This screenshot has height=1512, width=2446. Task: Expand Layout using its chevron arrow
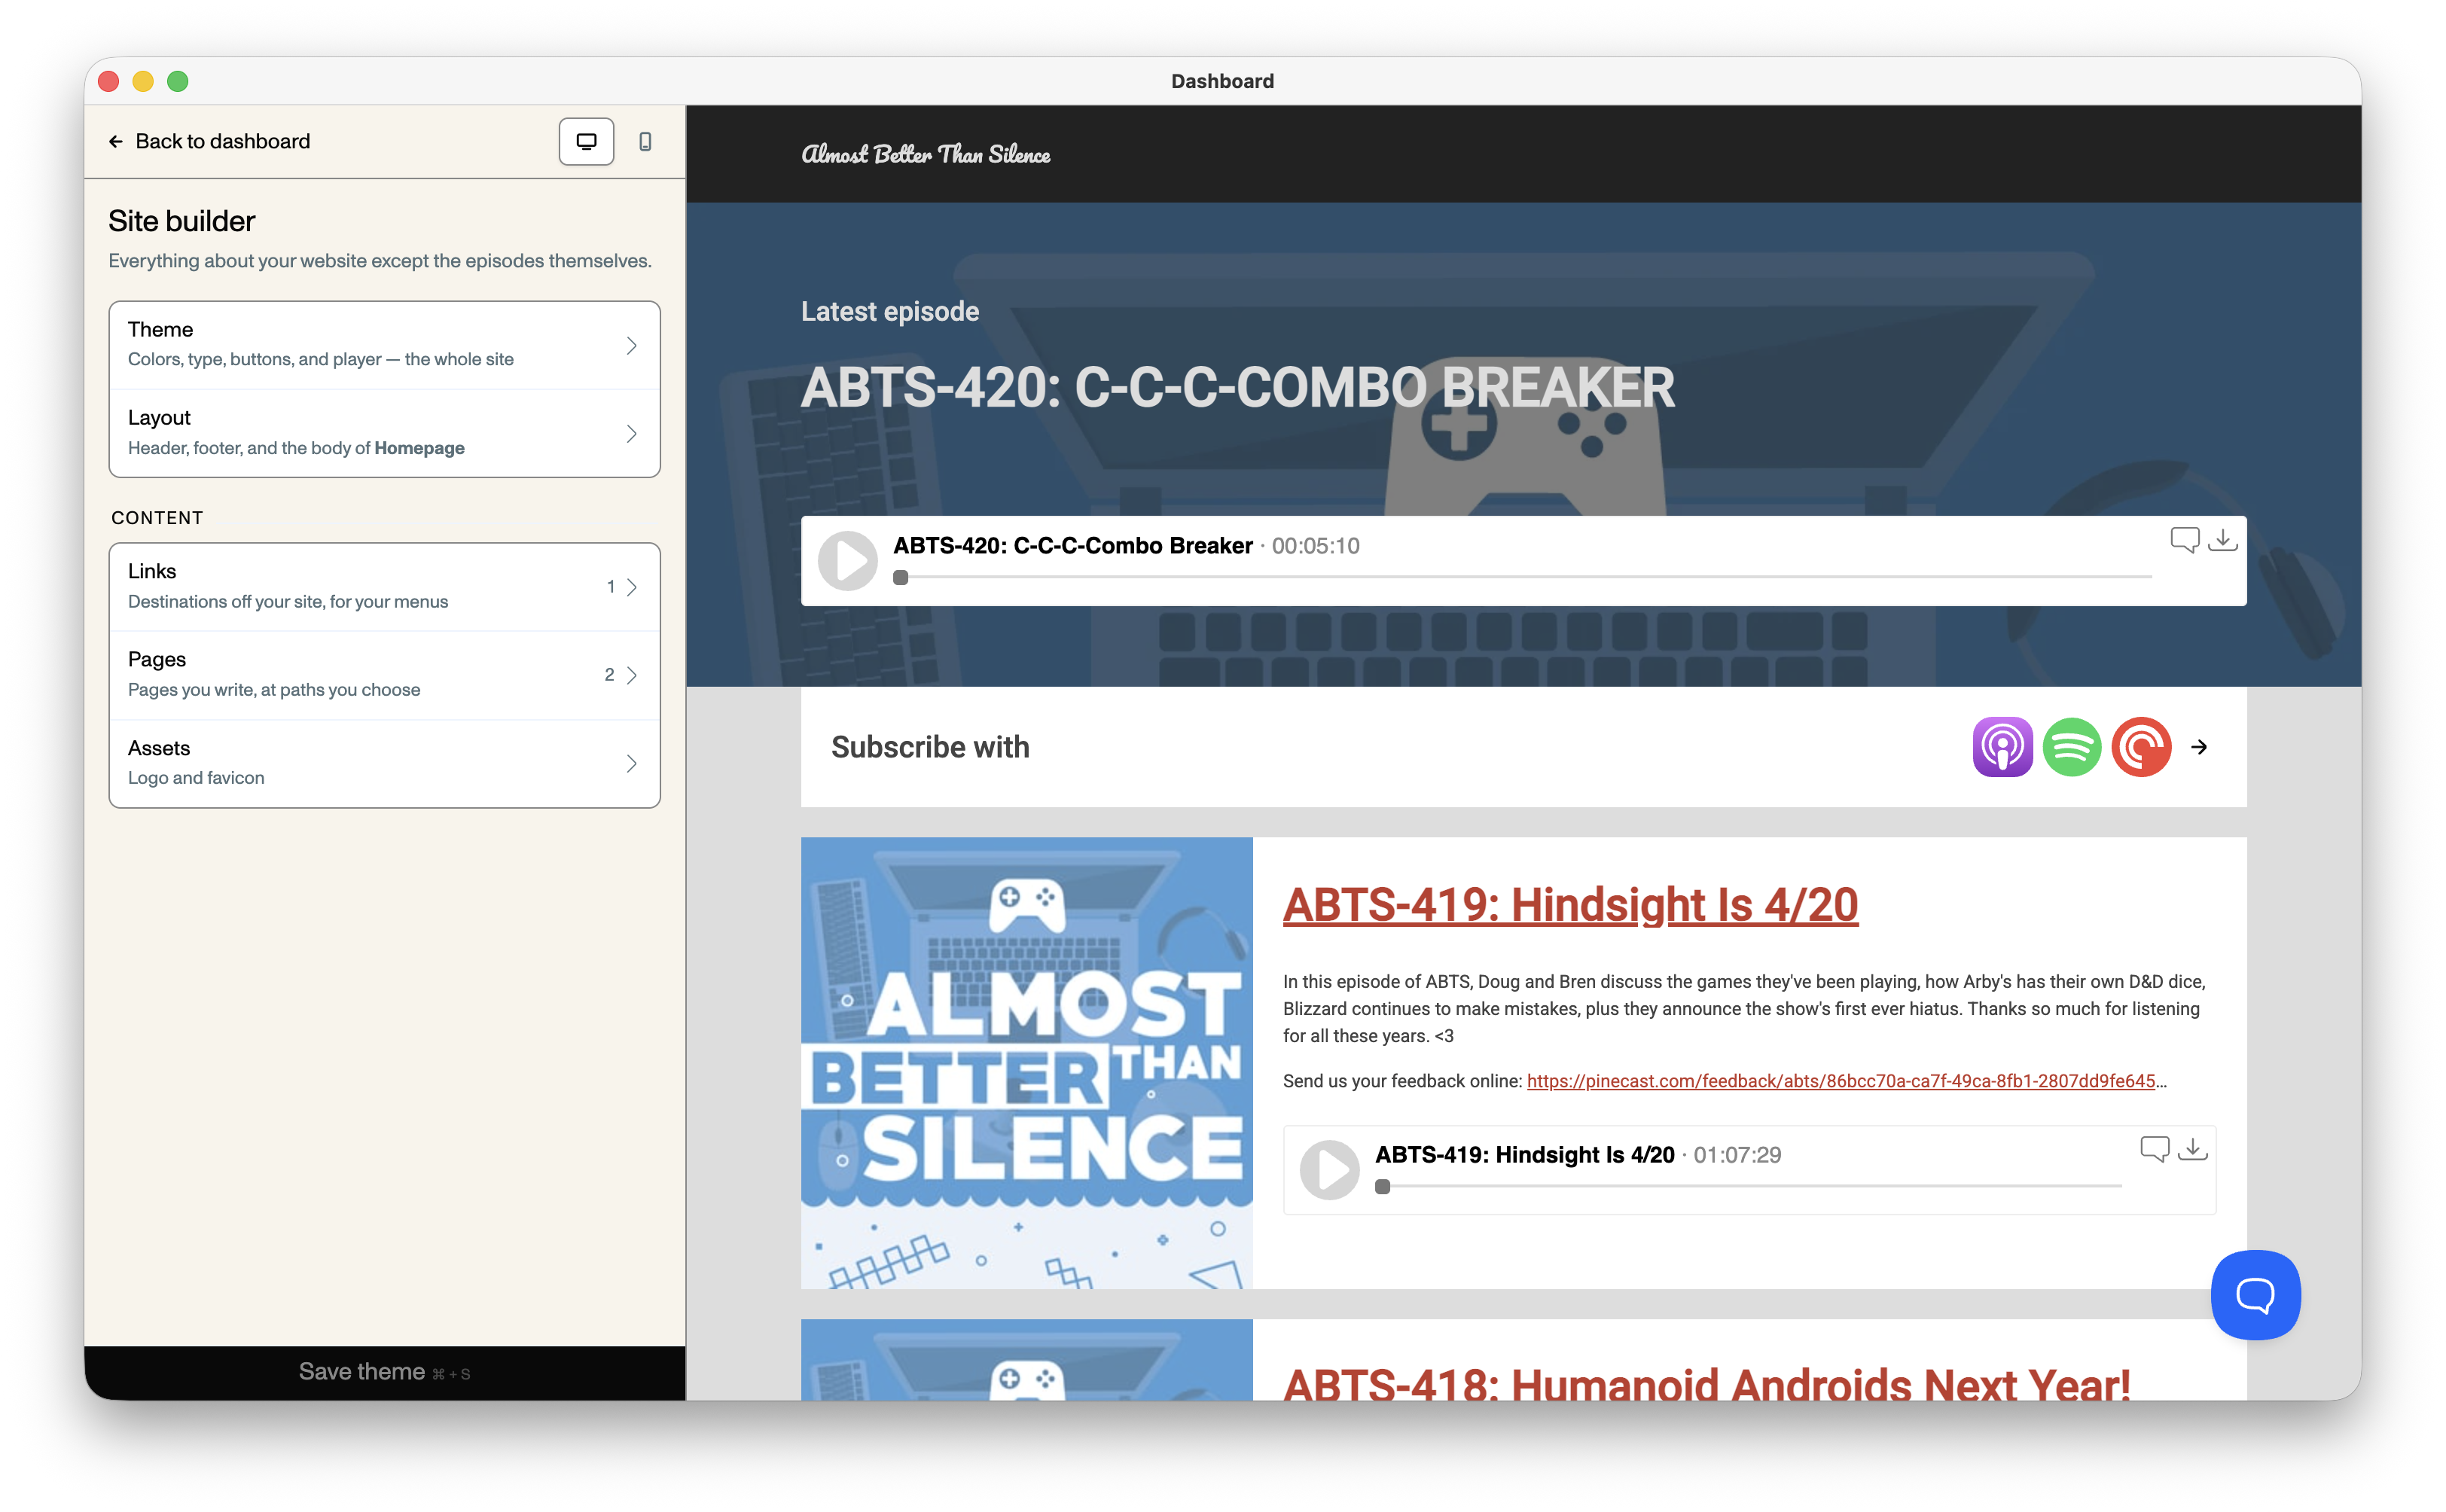[631, 433]
